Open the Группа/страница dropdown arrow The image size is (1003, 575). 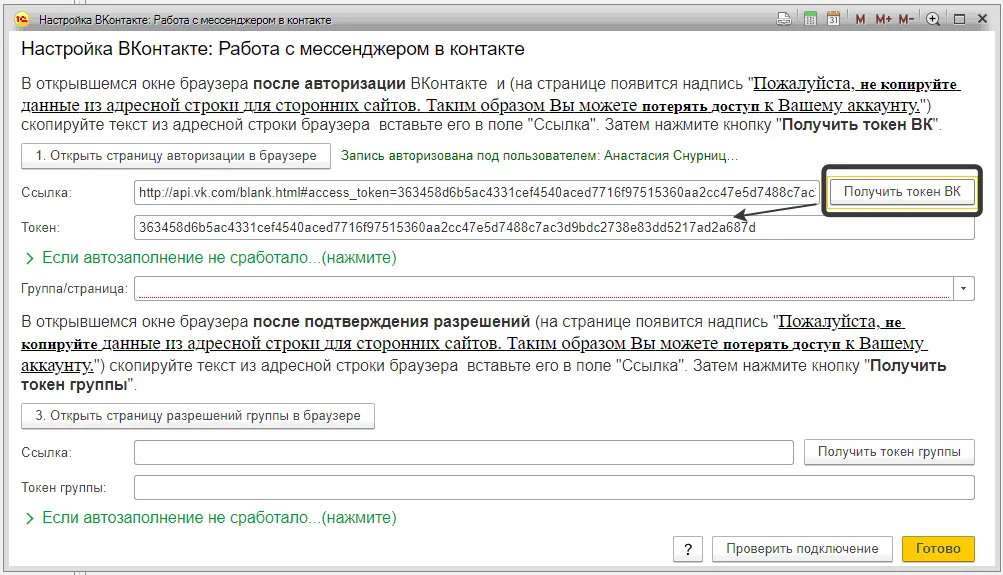point(963,288)
